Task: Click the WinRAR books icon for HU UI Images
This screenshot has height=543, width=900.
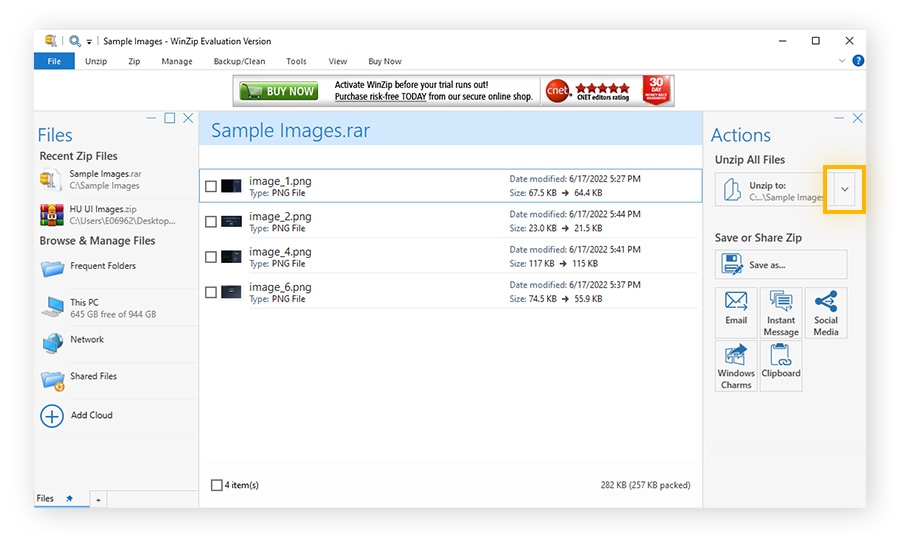Action: pos(52,215)
